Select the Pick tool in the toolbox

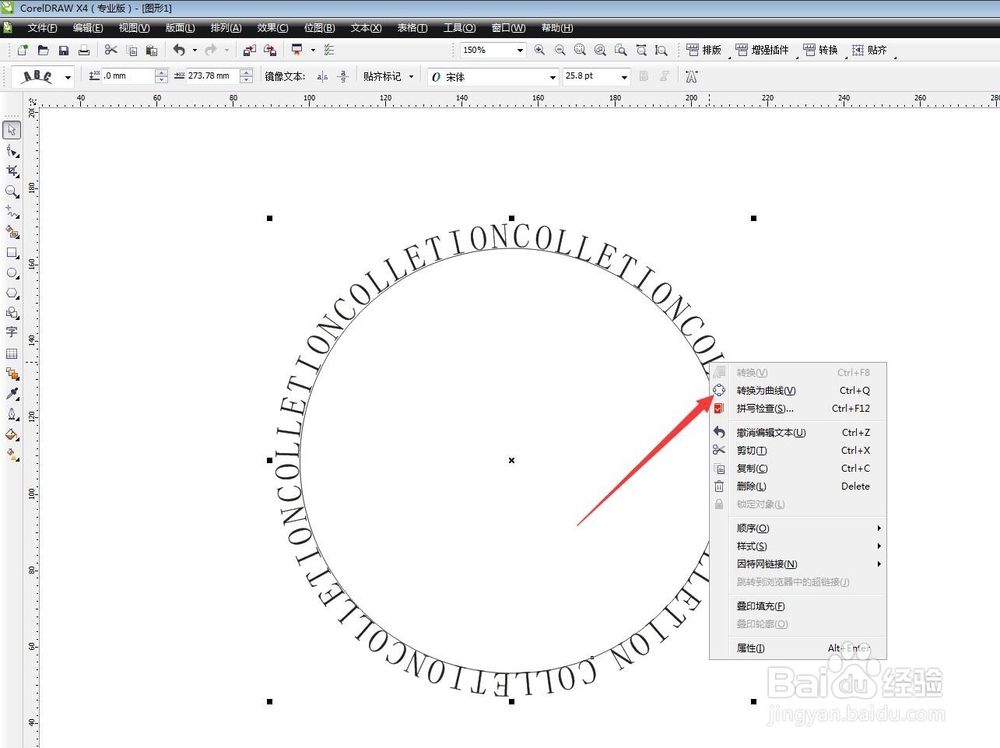pos(11,130)
